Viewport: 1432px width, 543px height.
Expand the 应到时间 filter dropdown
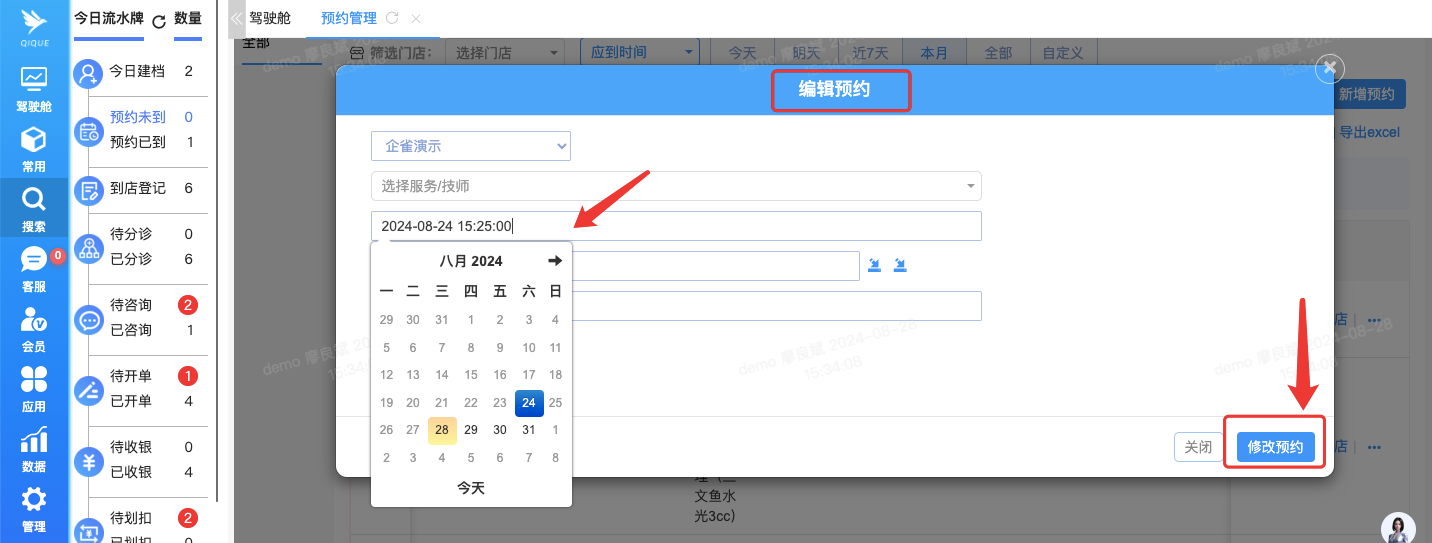coord(639,52)
